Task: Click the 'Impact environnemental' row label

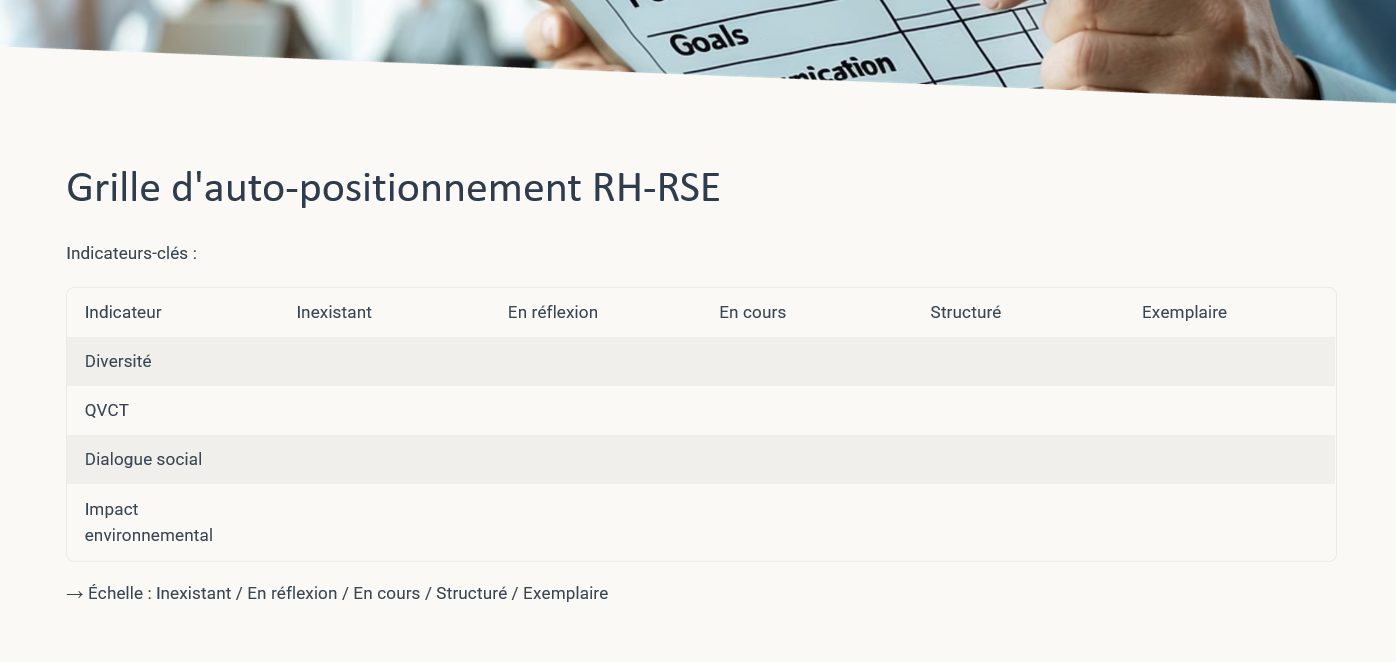Action: (148, 522)
